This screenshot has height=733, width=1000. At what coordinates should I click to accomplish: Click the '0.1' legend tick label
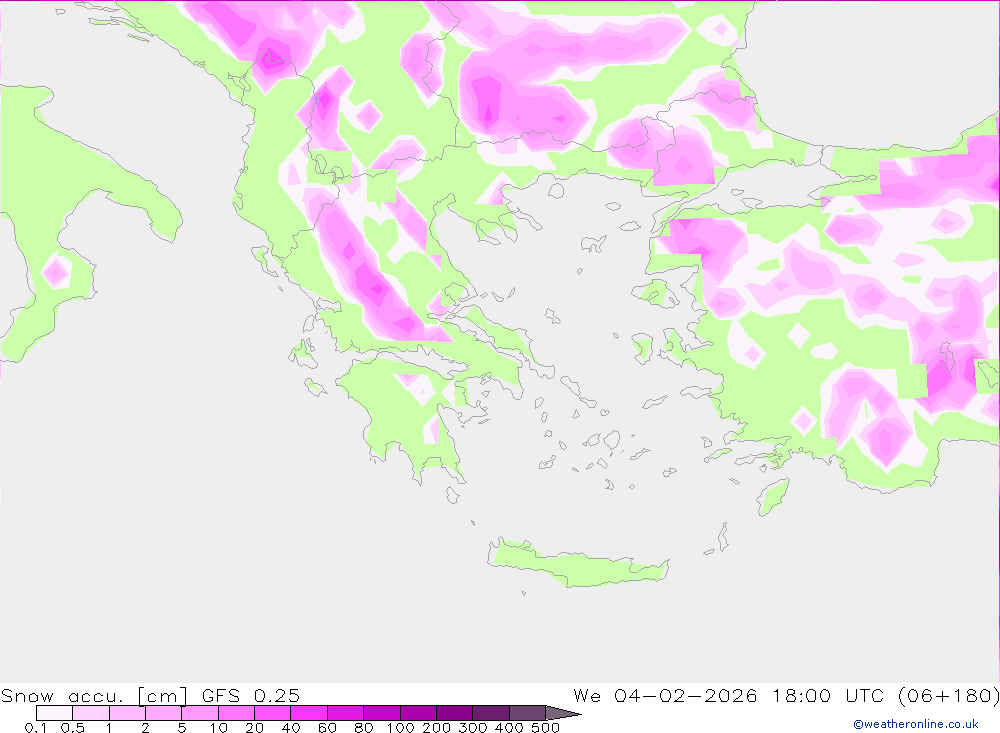click(x=35, y=727)
